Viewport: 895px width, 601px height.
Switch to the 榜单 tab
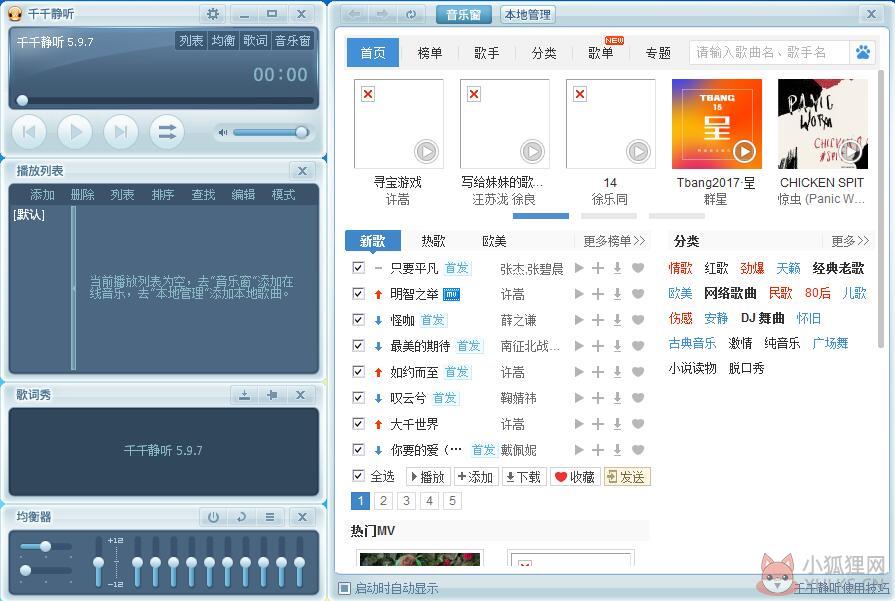click(x=430, y=53)
